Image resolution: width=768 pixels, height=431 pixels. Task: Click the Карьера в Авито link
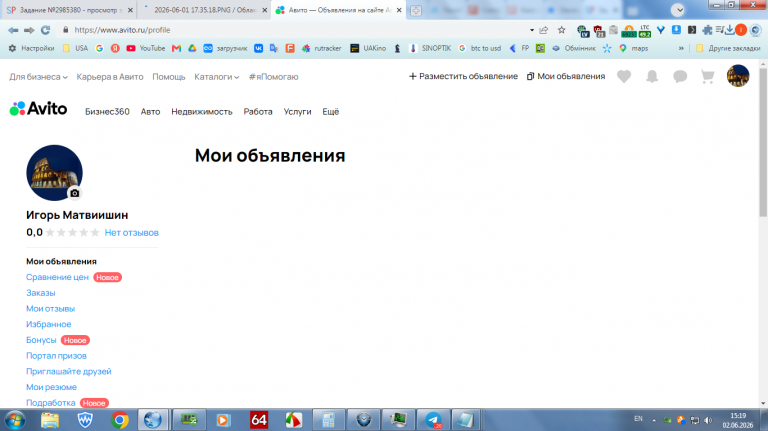click(x=110, y=77)
